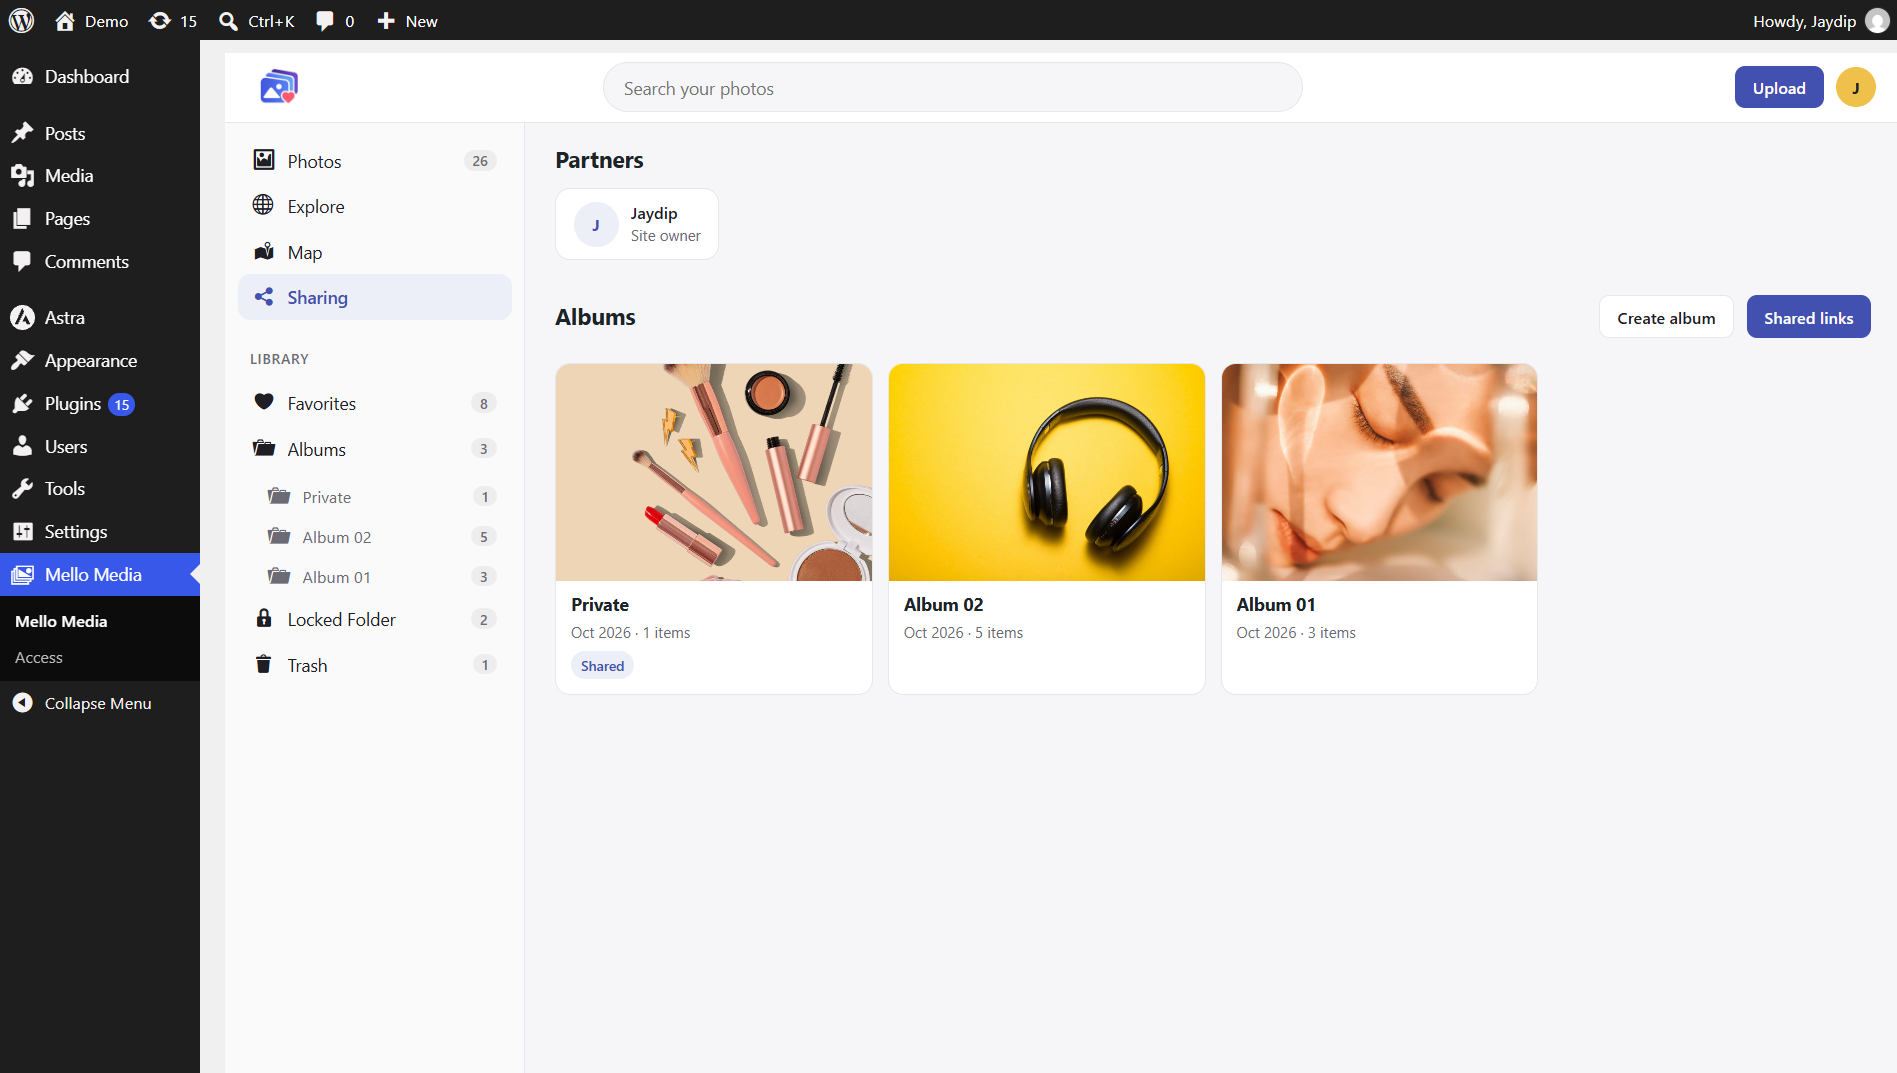Open the Locked Folder

pyautogui.click(x=375, y=619)
